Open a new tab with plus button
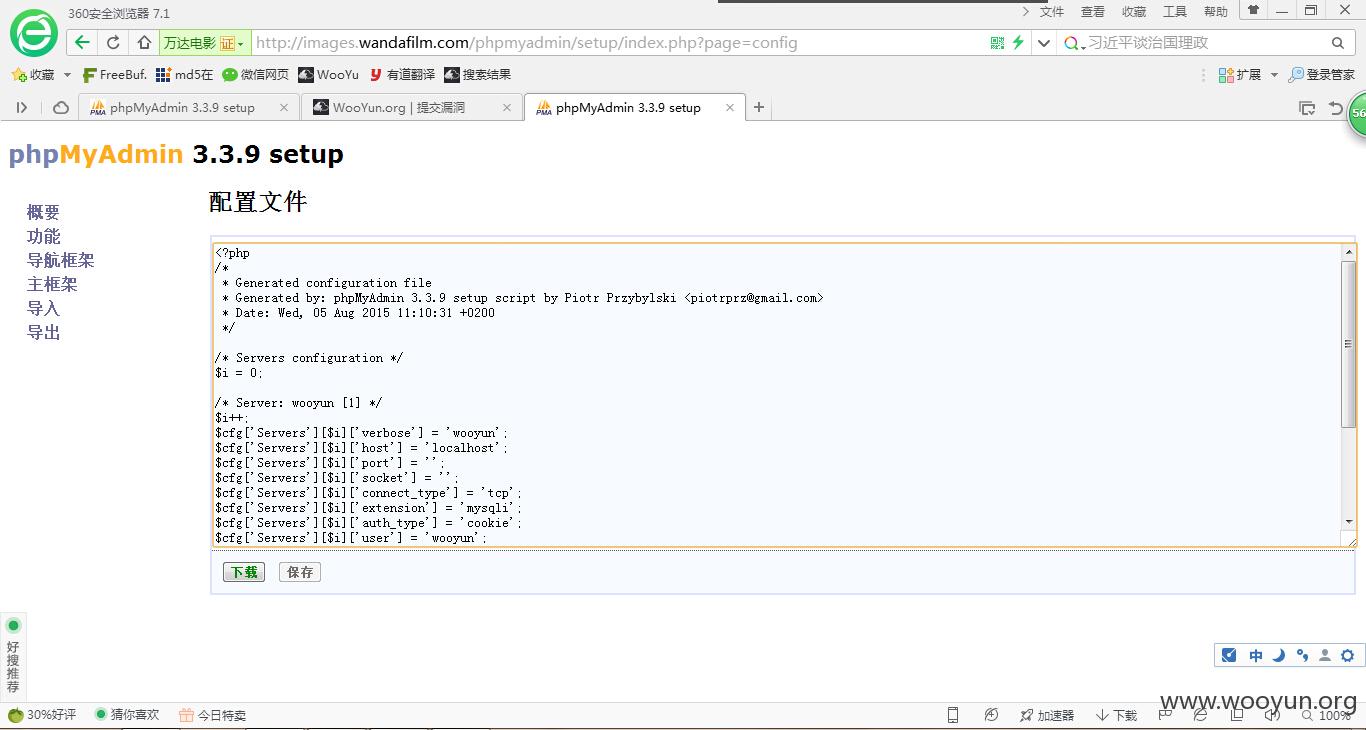The image size is (1366, 730). click(x=759, y=108)
